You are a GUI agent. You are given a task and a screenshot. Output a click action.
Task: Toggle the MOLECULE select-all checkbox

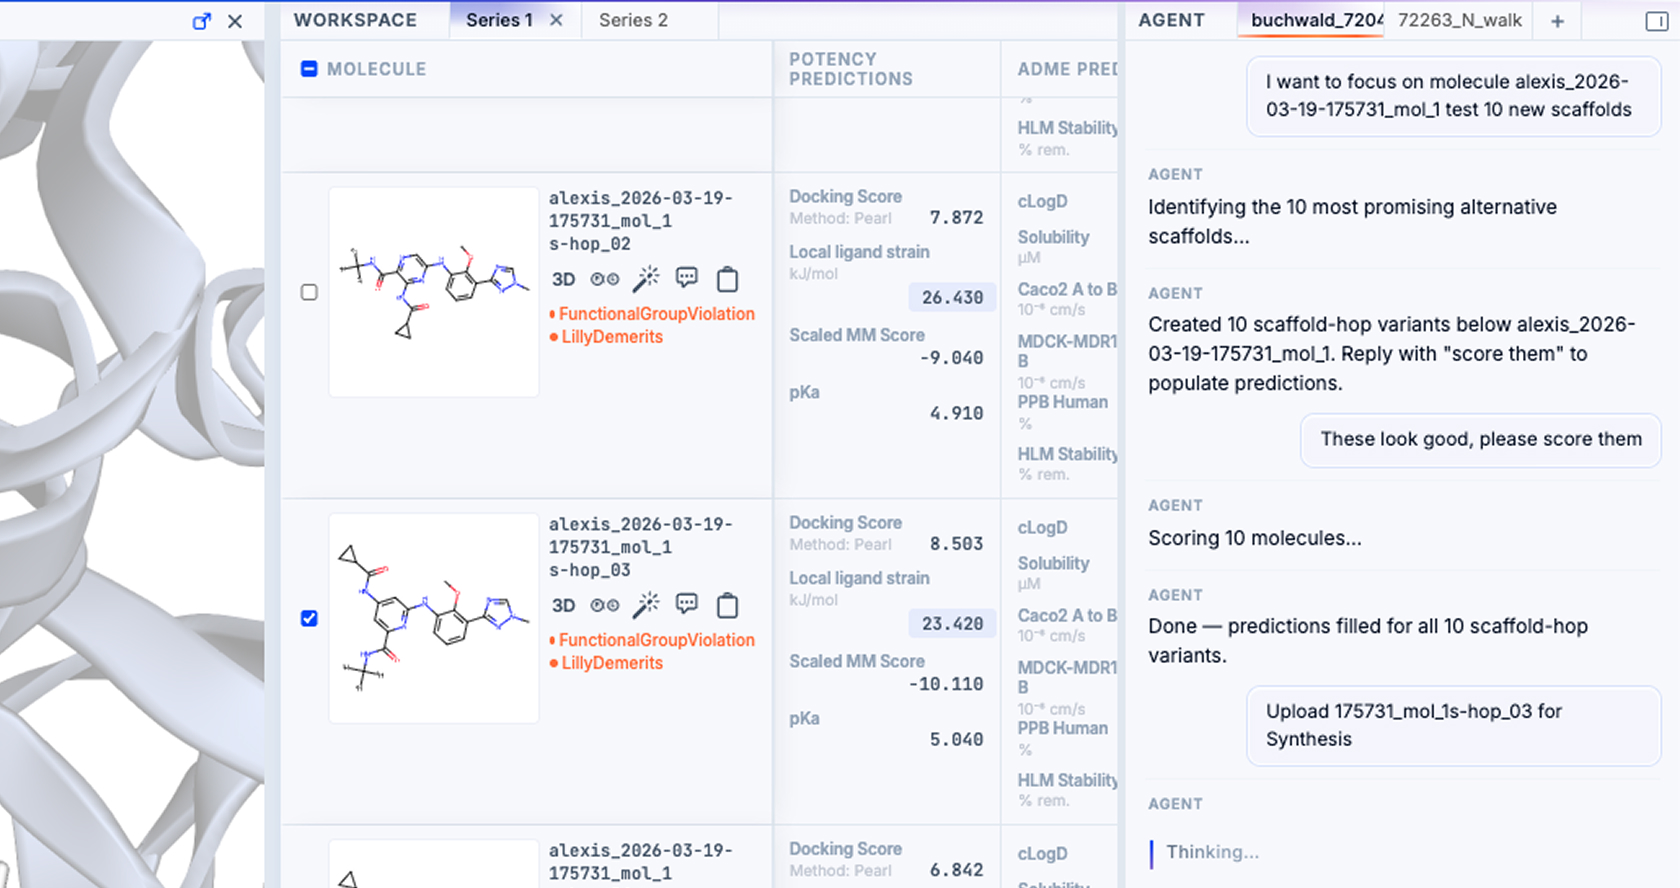pyautogui.click(x=309, y=69)
